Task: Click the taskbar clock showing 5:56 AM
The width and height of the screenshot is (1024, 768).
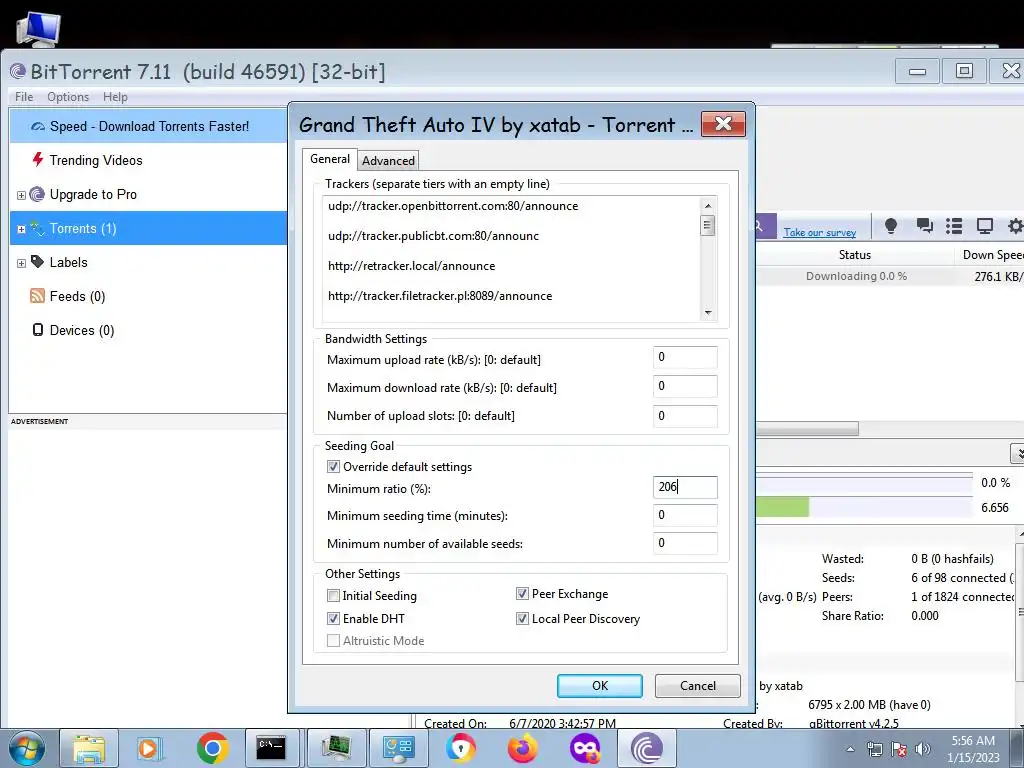Action: click(x=973, y=749)
